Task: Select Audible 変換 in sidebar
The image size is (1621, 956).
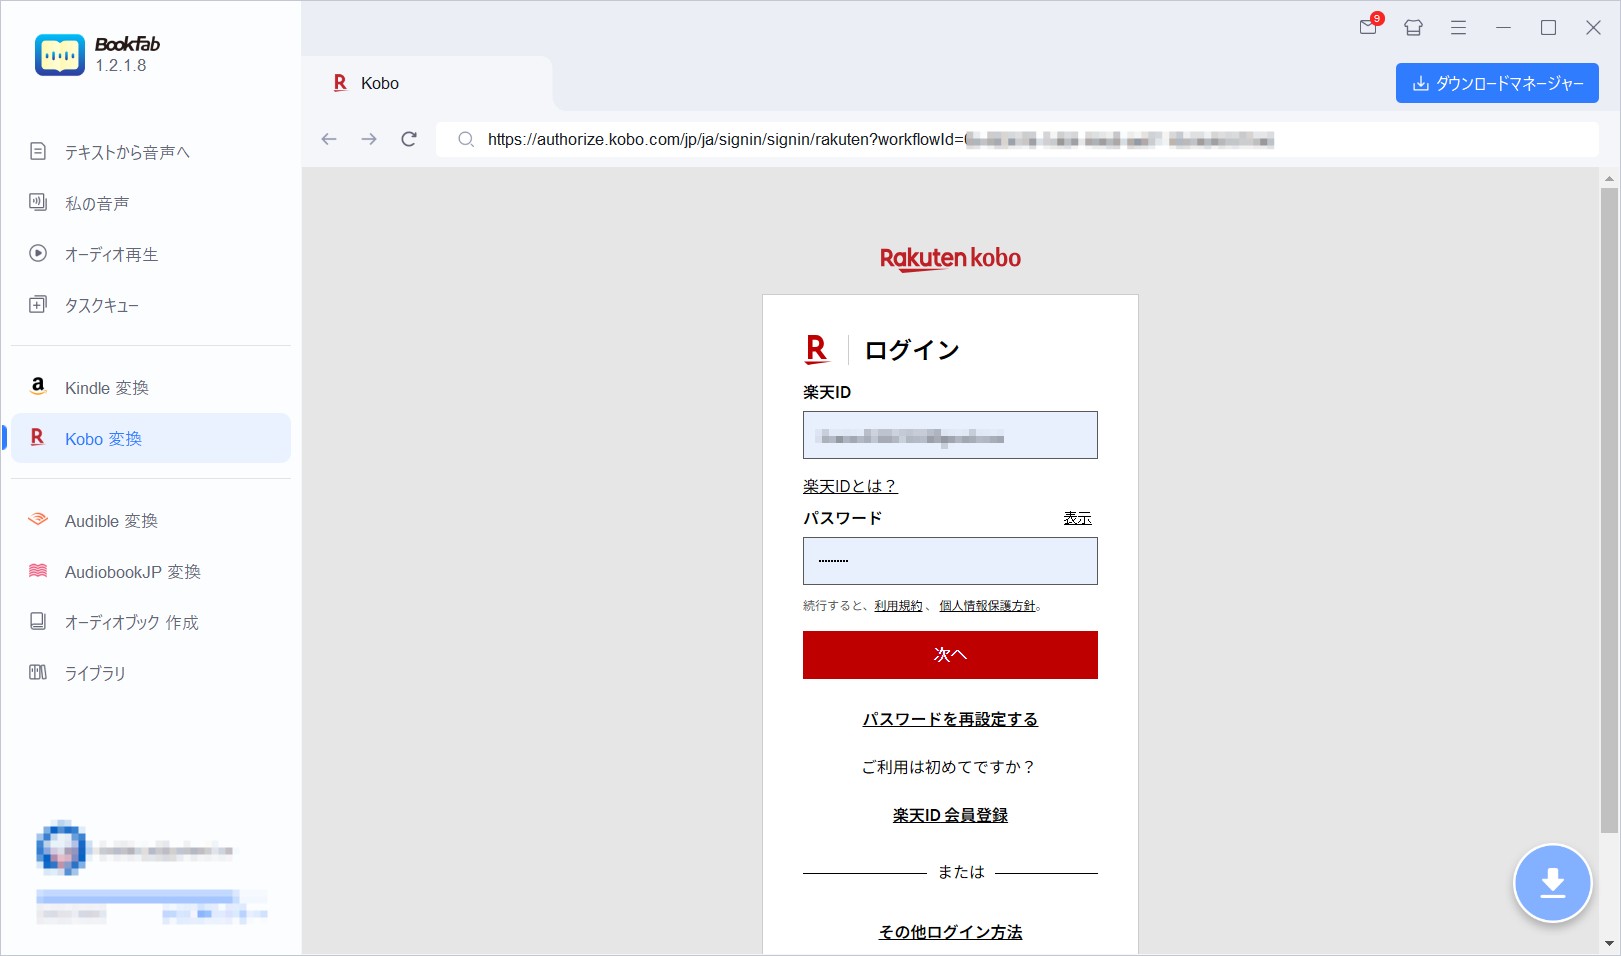Action: coord(111,521)
